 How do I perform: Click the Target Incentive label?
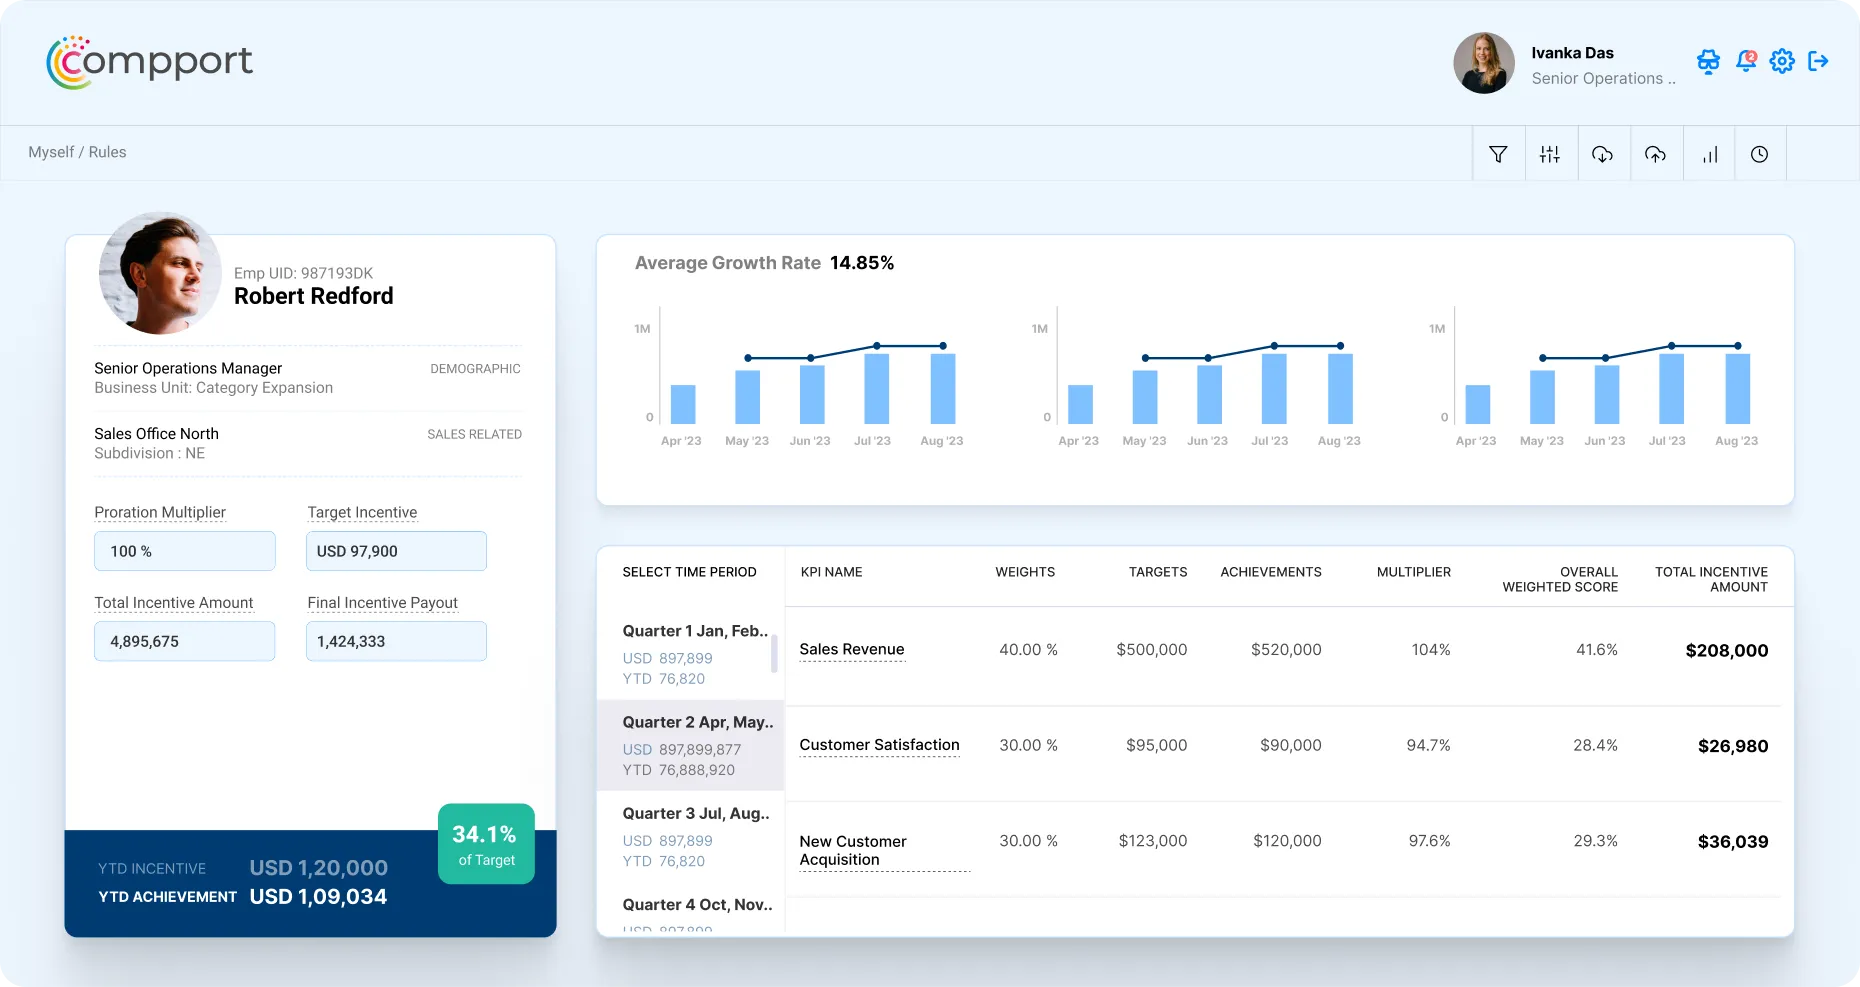pos(362,512)
